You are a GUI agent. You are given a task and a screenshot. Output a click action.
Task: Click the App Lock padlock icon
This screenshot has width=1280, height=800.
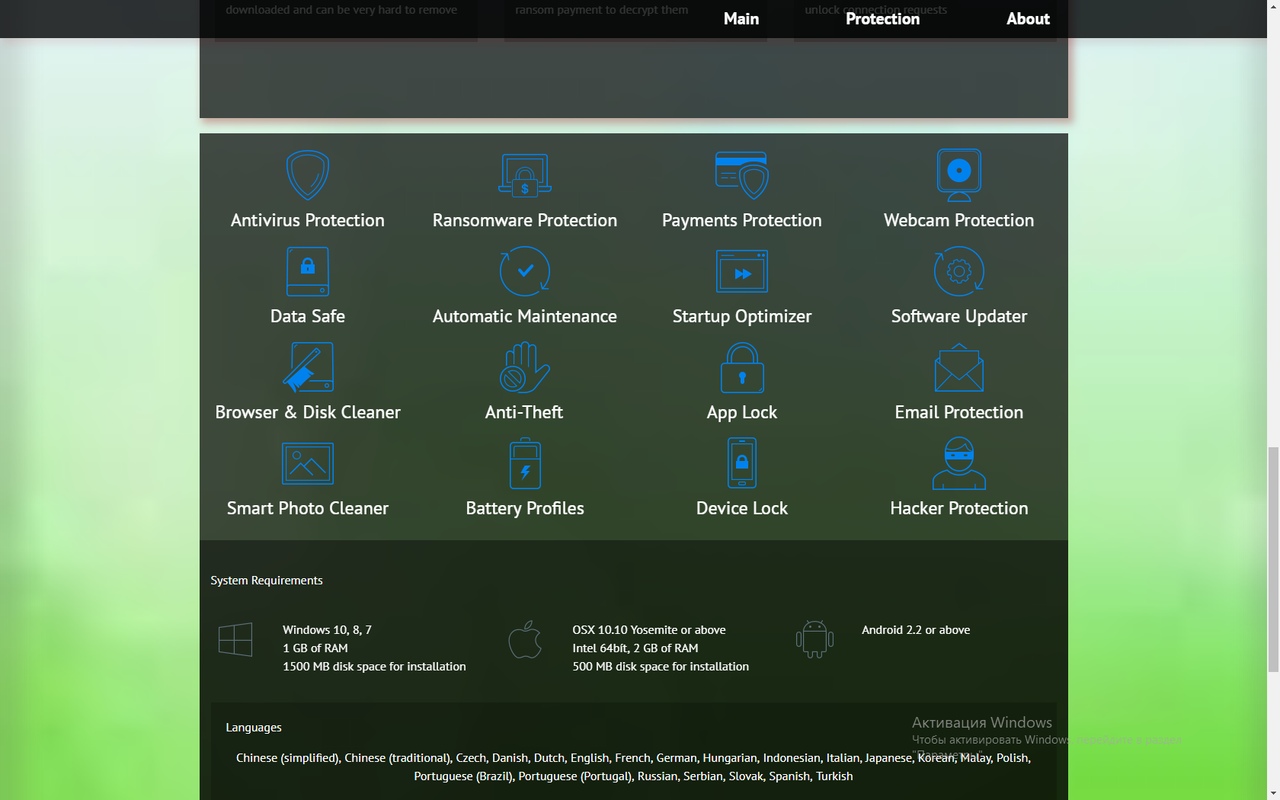click(741, 368)
